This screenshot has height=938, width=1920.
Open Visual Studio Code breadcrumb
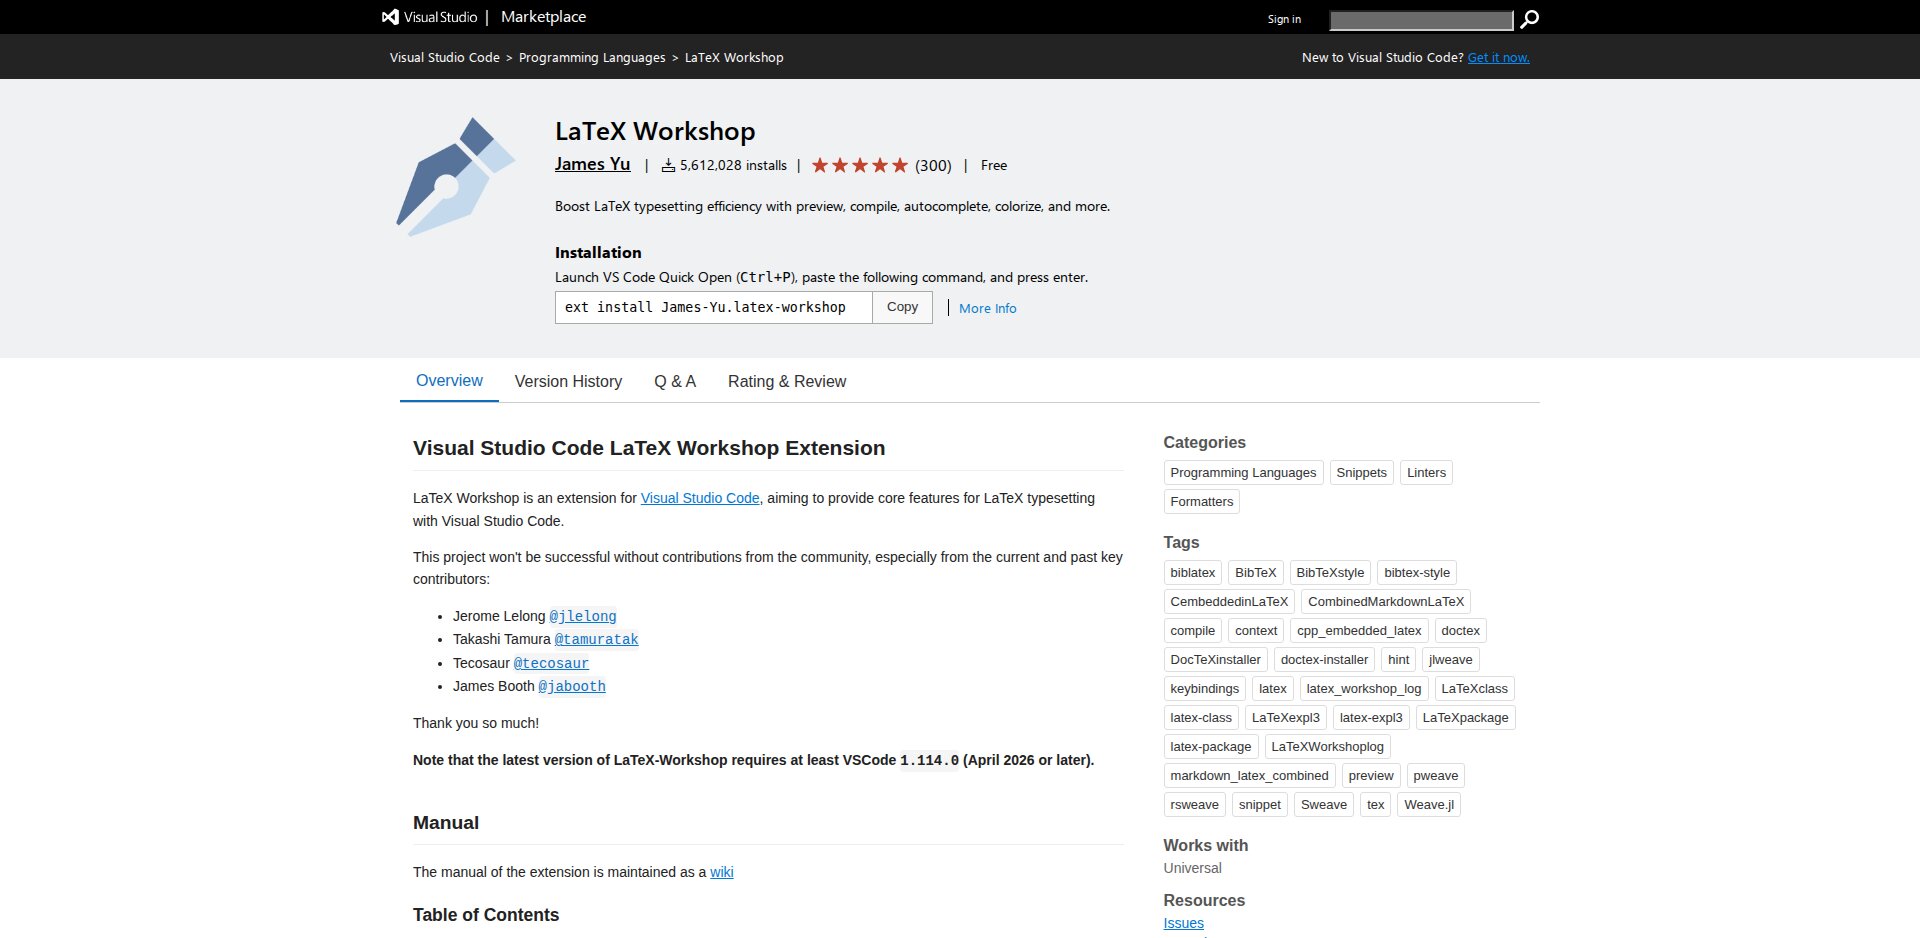(444, 57)
